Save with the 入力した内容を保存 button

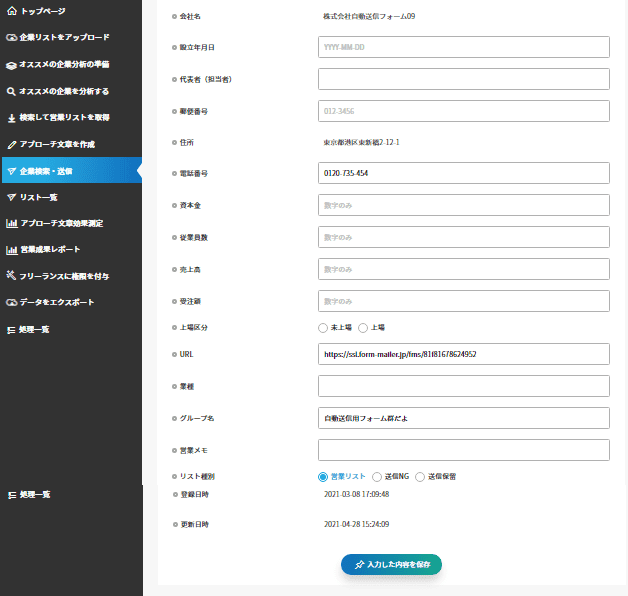click(391, 564)
